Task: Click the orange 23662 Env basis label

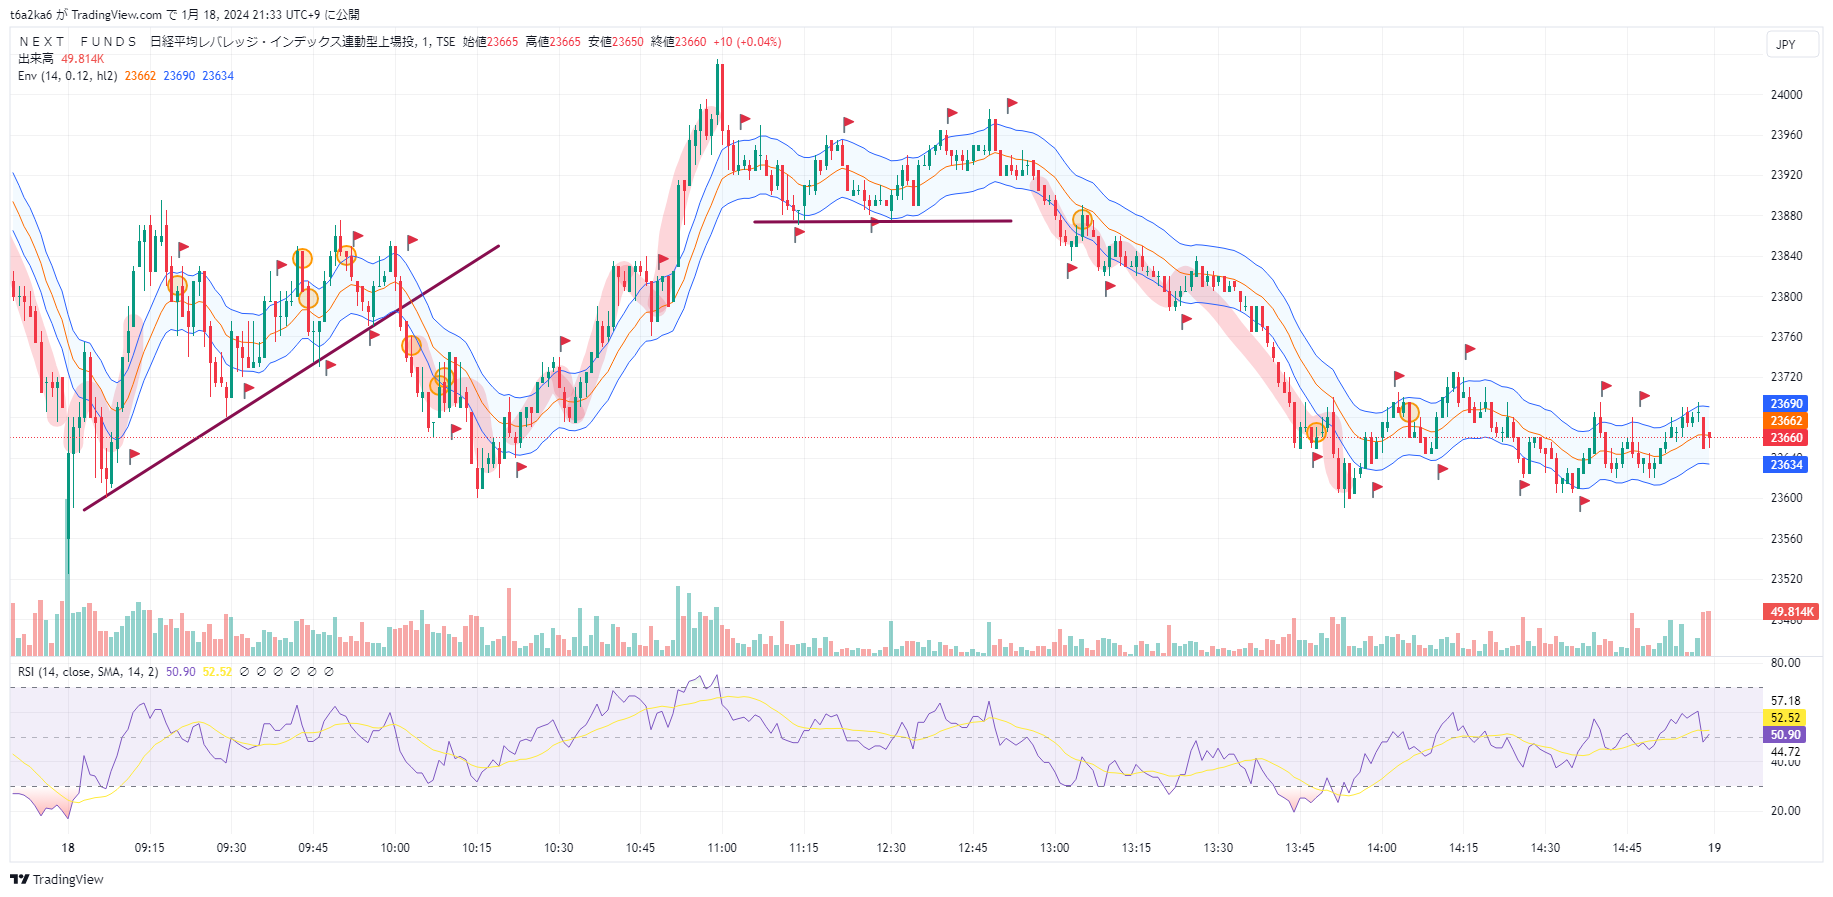Action: tap(1786, 421)
